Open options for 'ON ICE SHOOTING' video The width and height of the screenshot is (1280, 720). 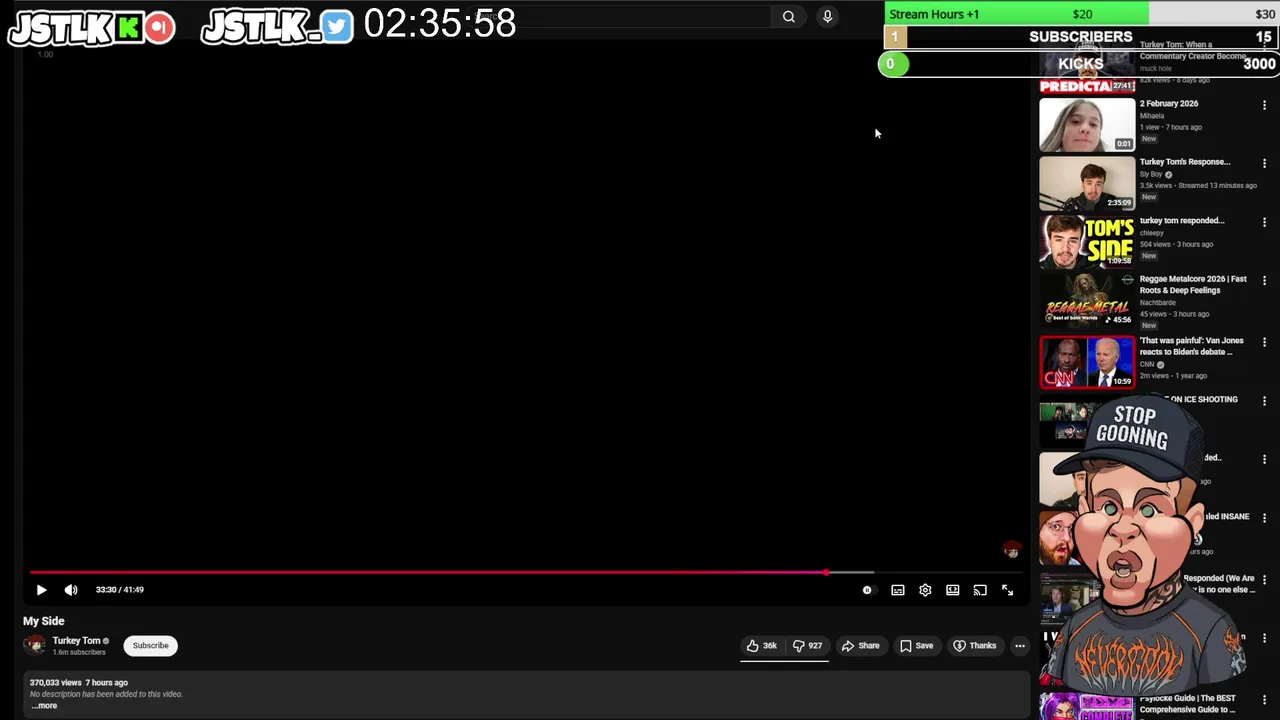tap(1264, 401)
